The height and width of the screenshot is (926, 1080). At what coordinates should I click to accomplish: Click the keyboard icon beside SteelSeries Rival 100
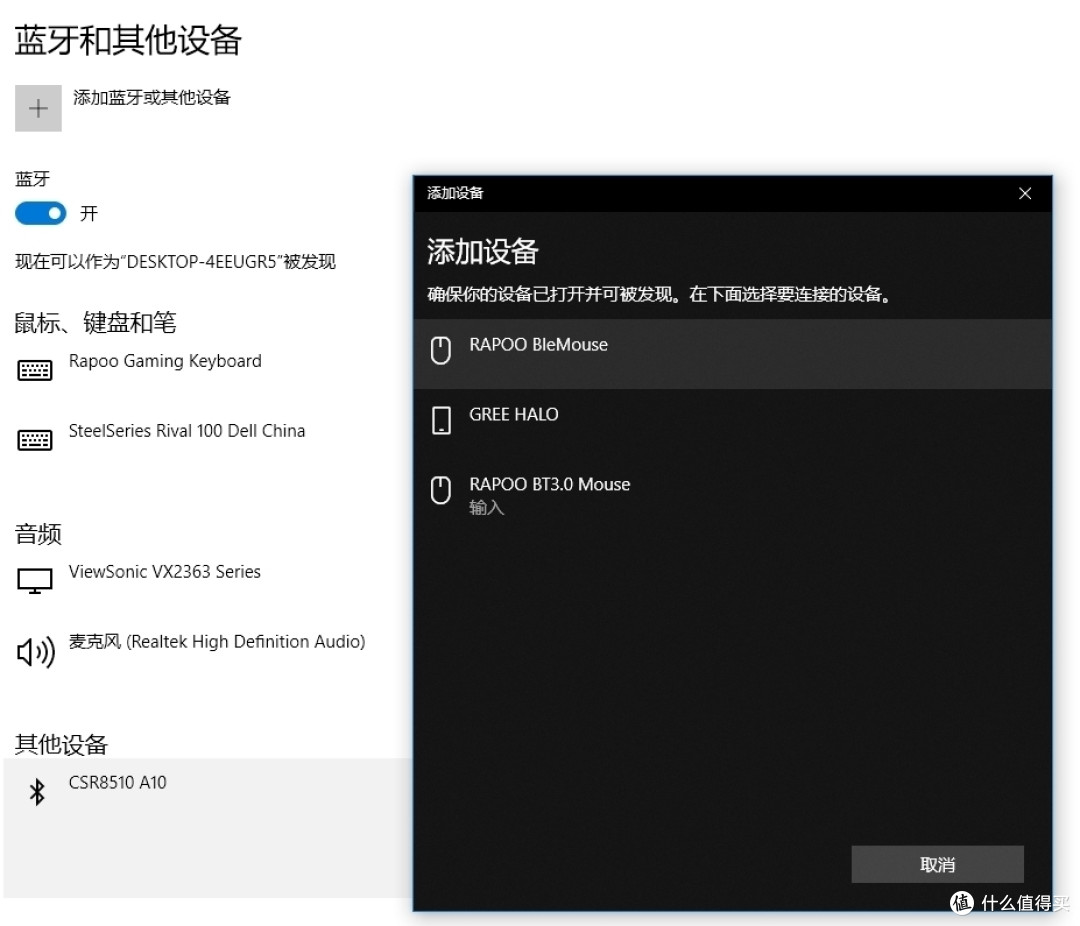[x=34, y=440]
